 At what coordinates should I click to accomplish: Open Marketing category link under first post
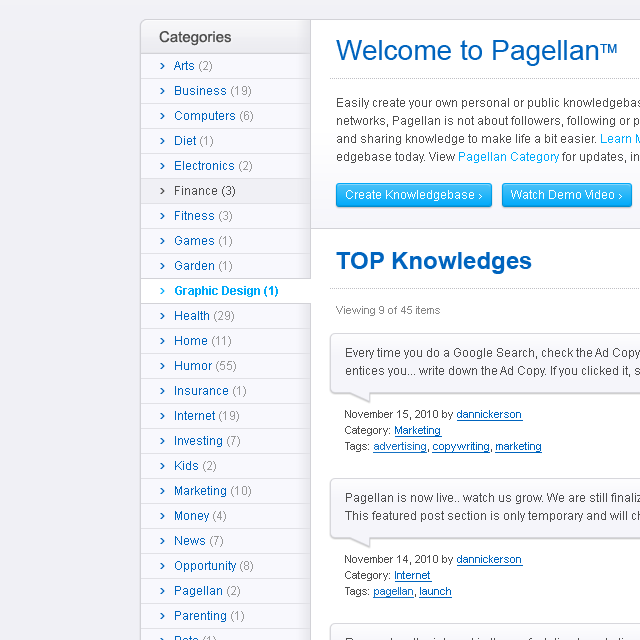coord(417,430)
